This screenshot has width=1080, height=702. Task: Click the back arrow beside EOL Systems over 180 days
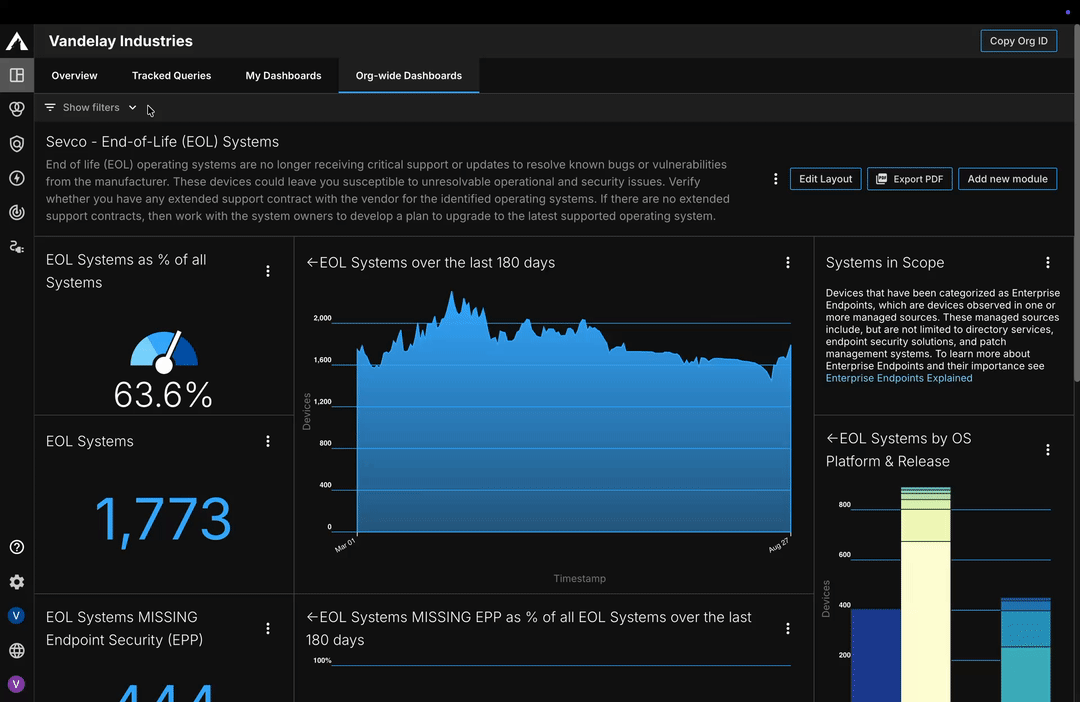click(312, 262)
